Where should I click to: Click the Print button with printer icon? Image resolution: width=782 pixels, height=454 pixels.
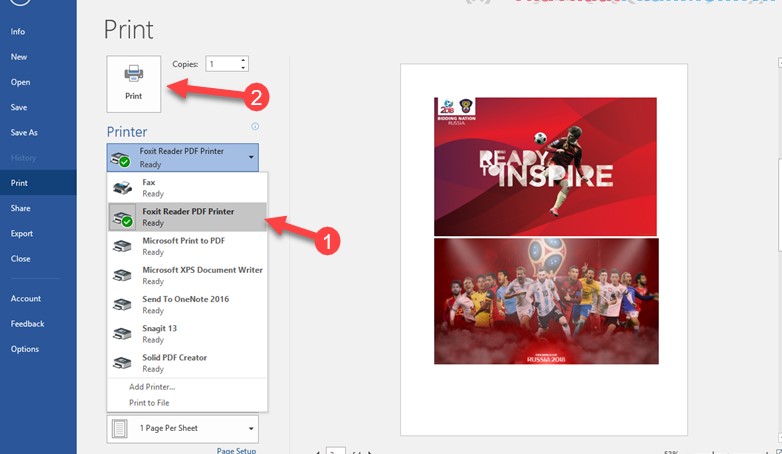pos(133,83)
